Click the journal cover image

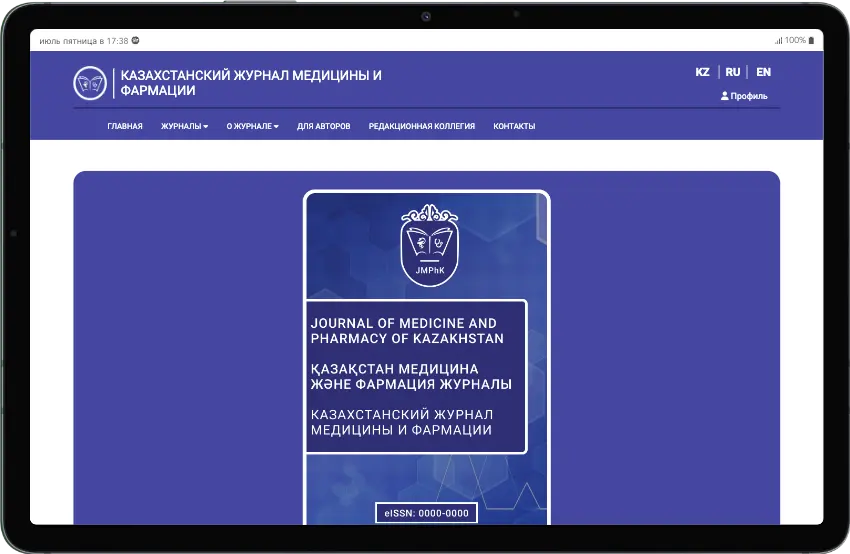(427, 357)
